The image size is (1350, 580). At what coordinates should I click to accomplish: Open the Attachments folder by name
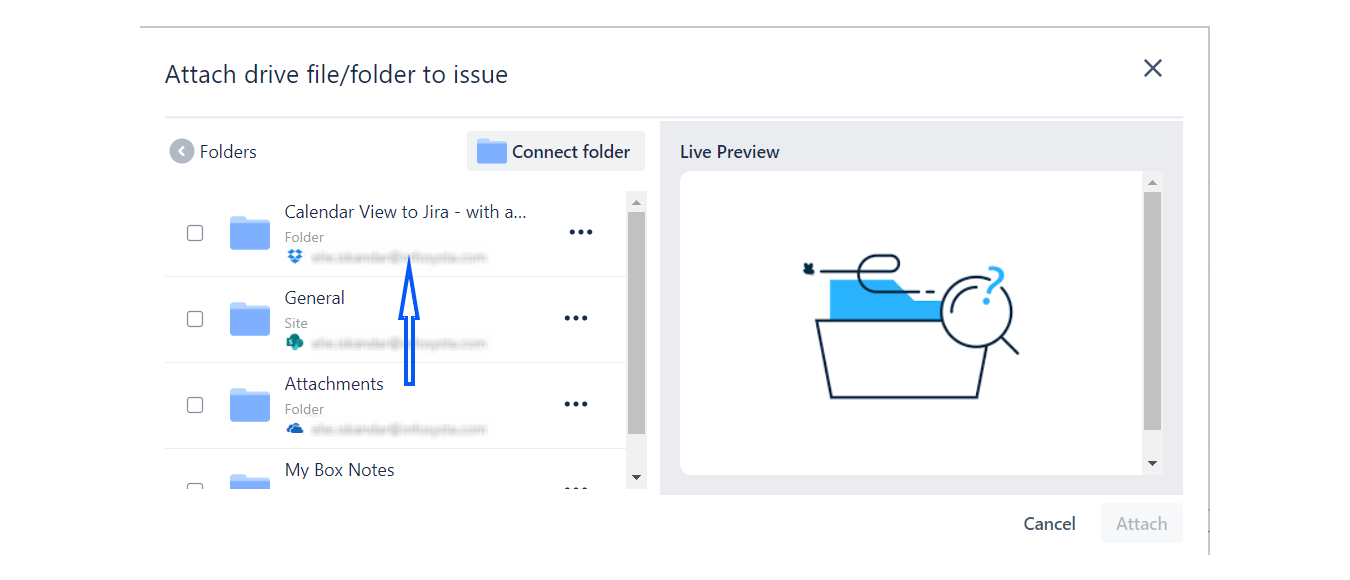pyautogui.click(x=334, y=384)
